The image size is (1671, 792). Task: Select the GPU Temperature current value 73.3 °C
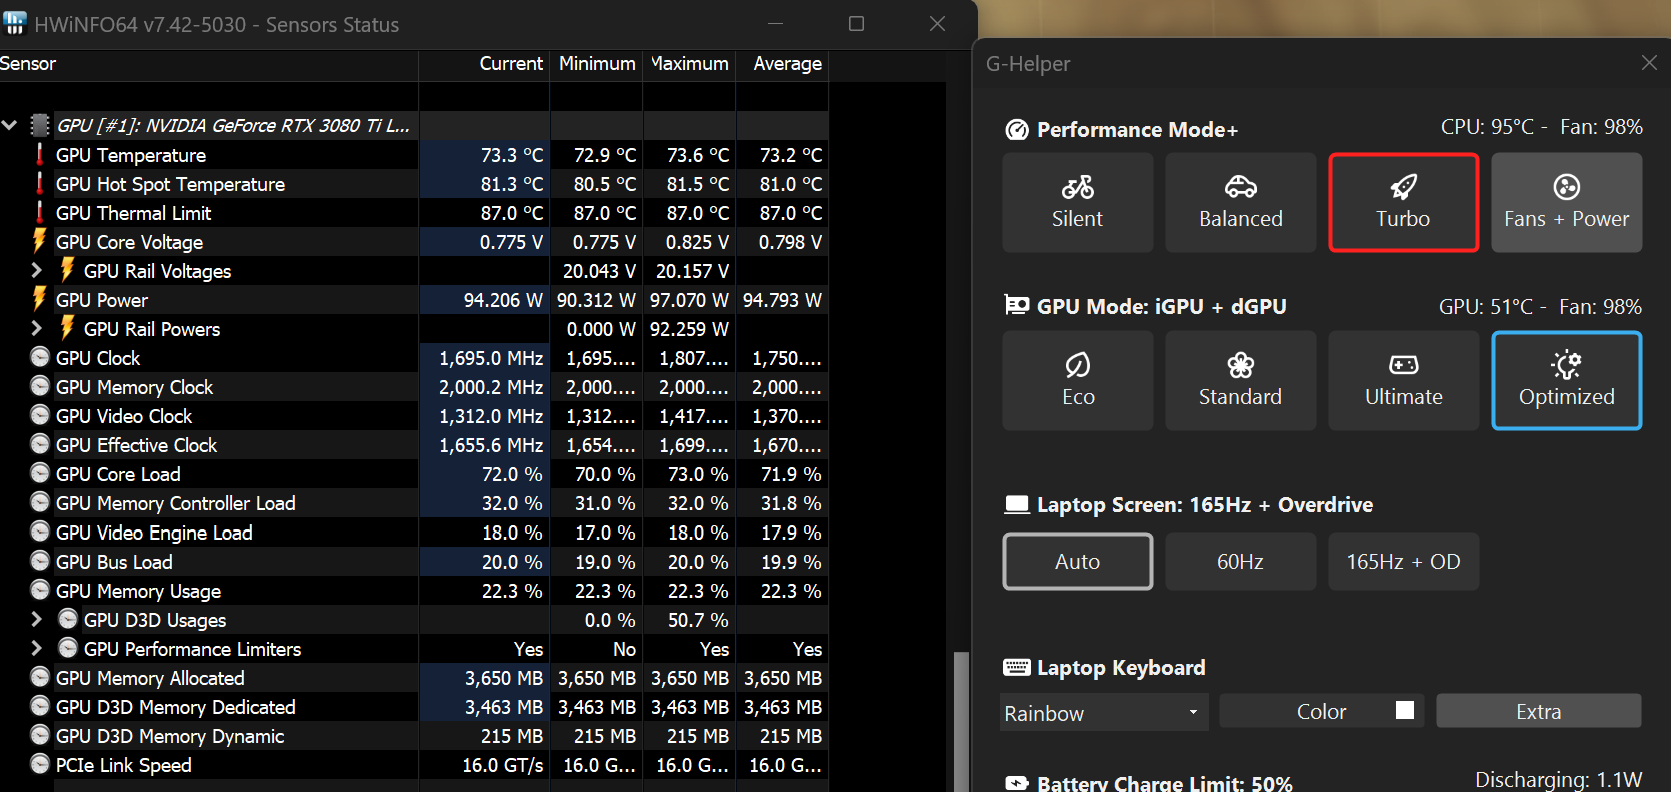click(512, 155)
